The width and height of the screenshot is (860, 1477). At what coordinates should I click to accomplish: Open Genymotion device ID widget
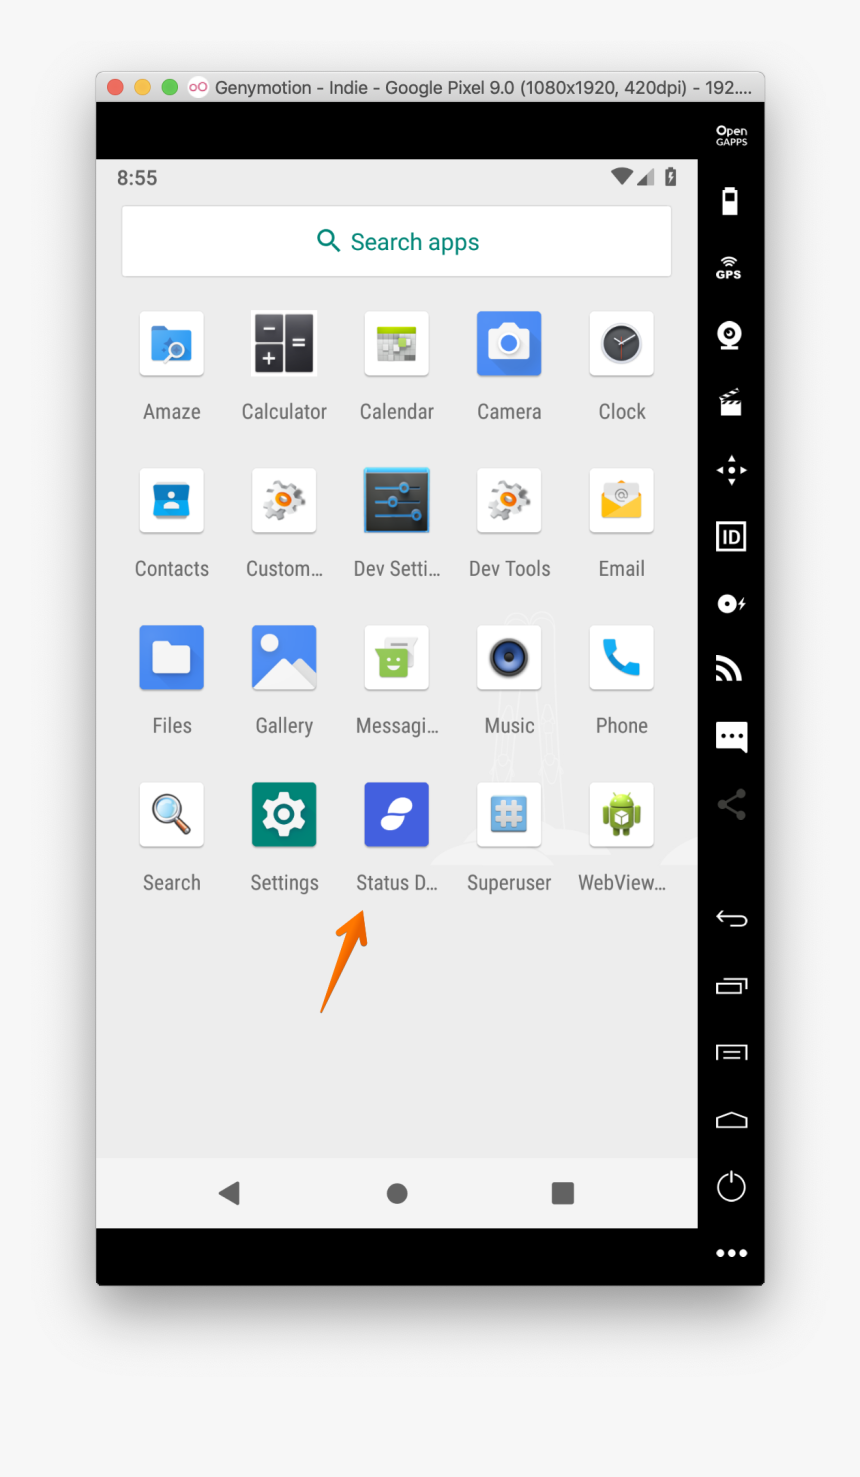[731, 537]
